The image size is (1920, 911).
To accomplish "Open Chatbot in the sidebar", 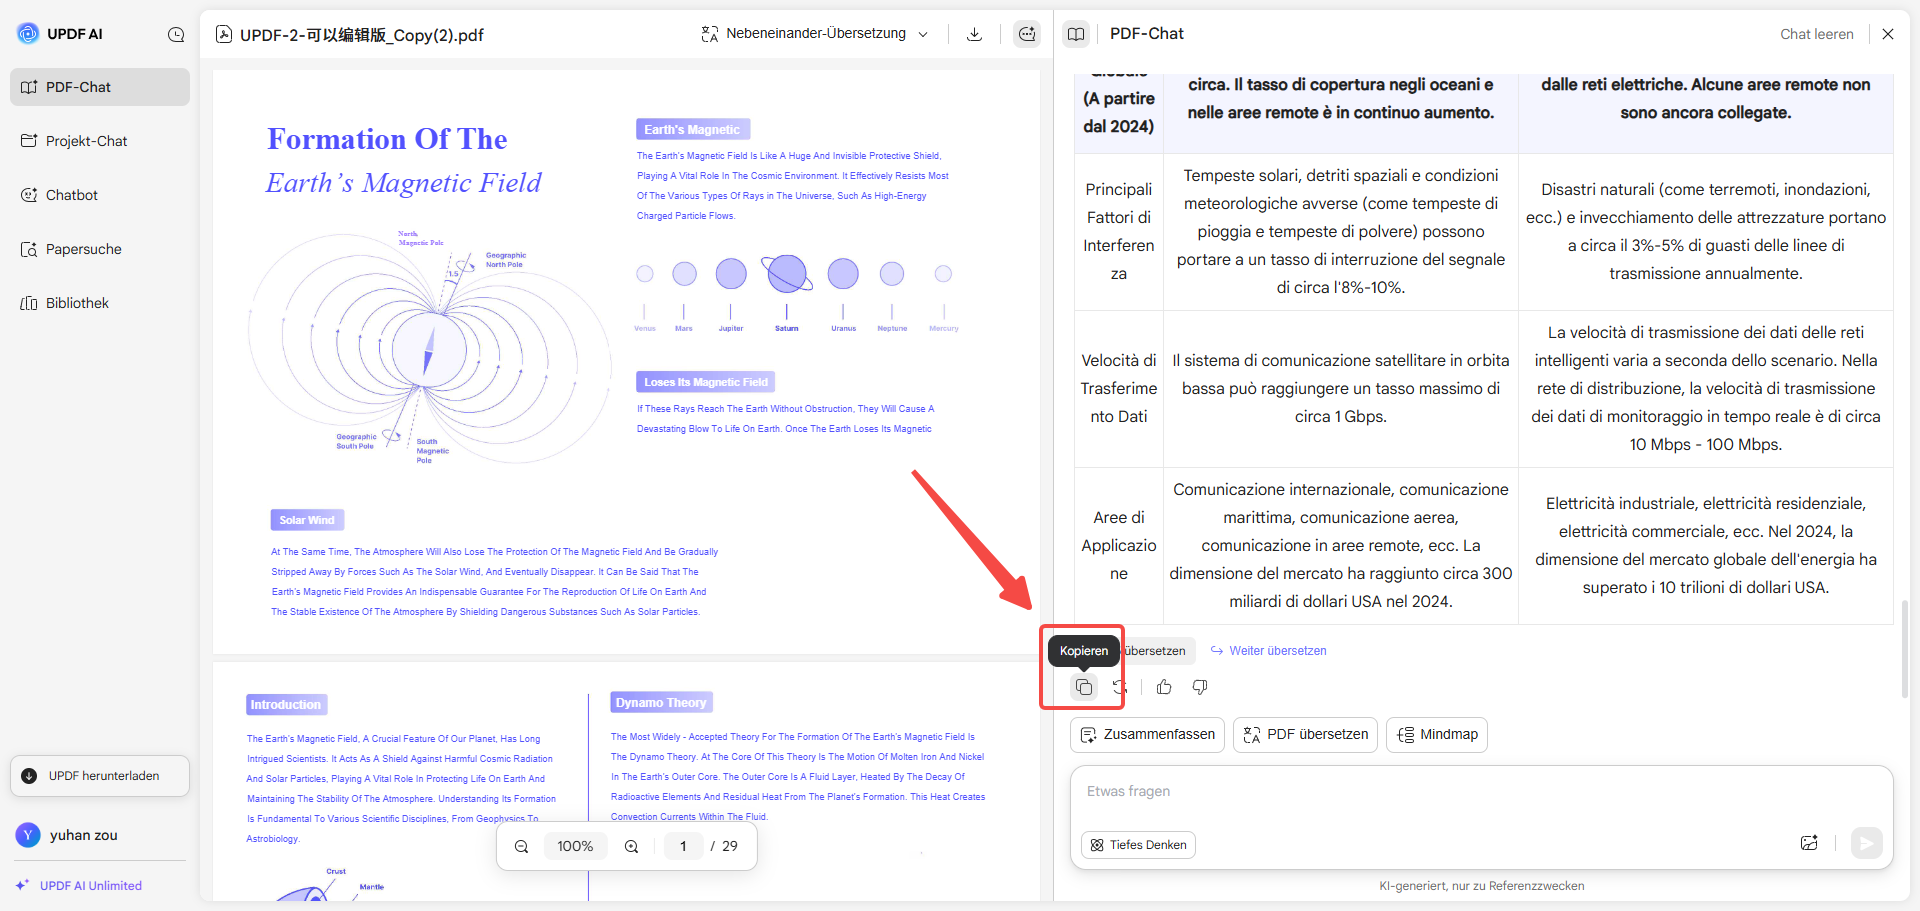I will pyautogui.click(x=100, y=195).
